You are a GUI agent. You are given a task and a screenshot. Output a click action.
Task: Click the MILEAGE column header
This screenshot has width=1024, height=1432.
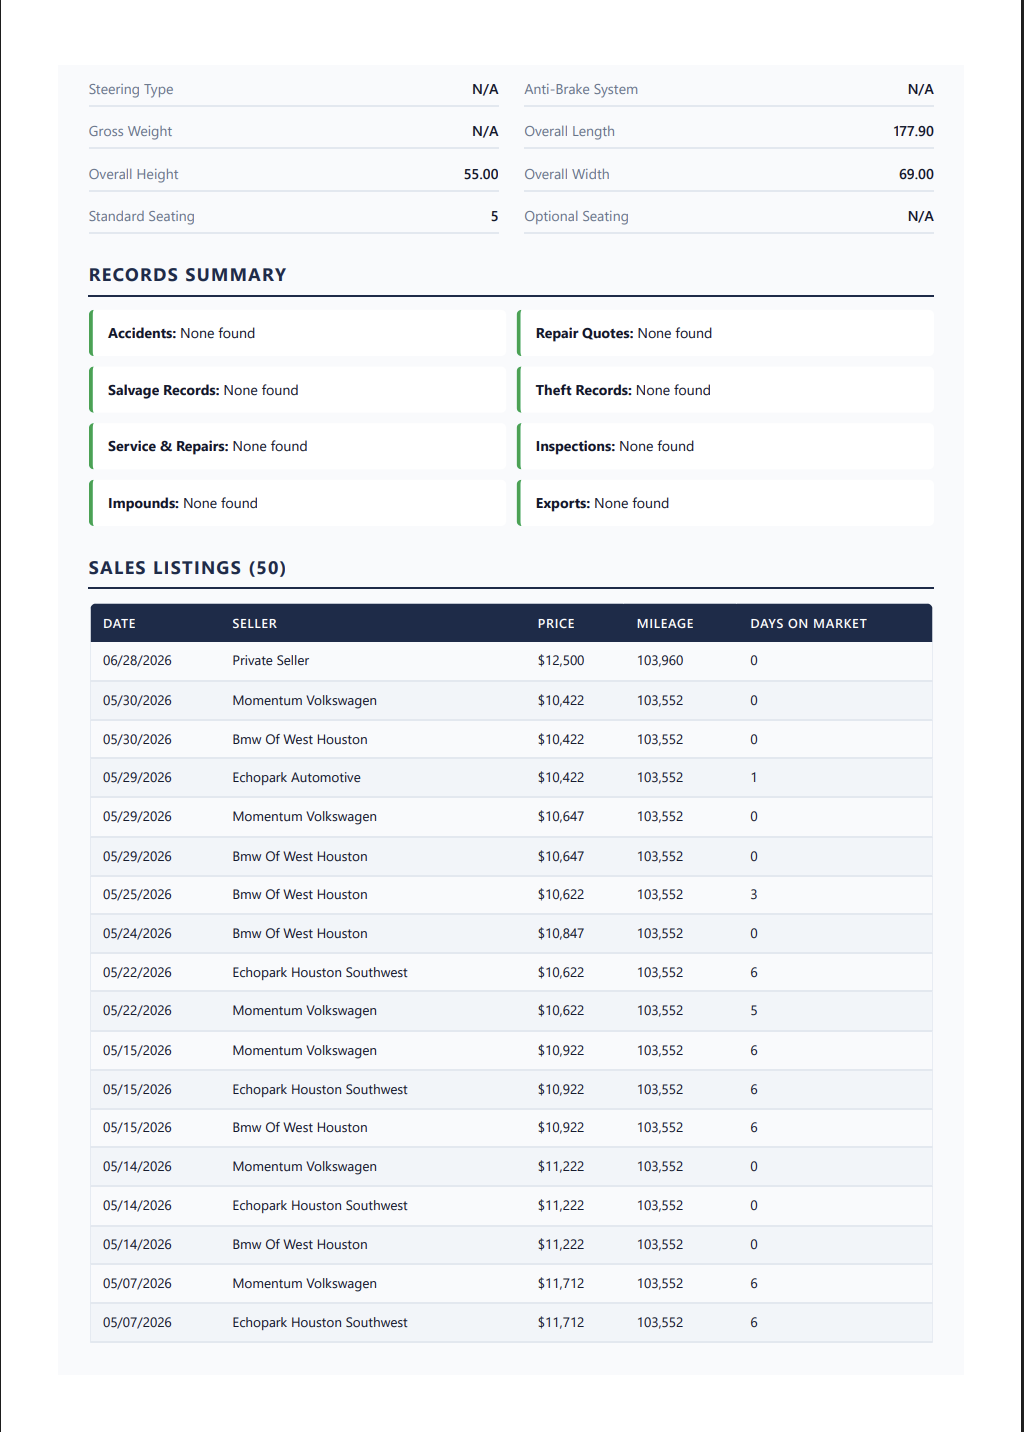(665, 623)
